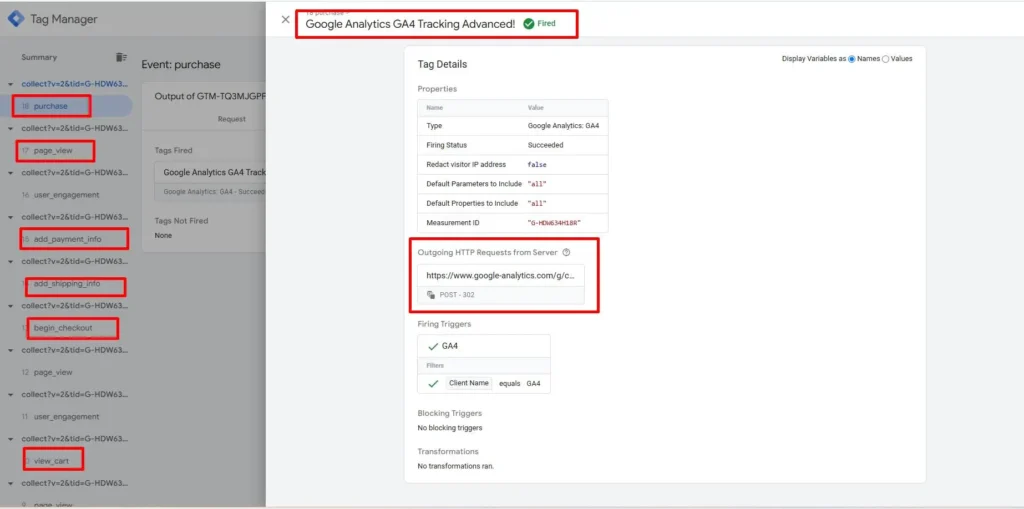Click the Tag Manager logo icon
This screenshot has width=1024, height=509.
click(16, 19)
